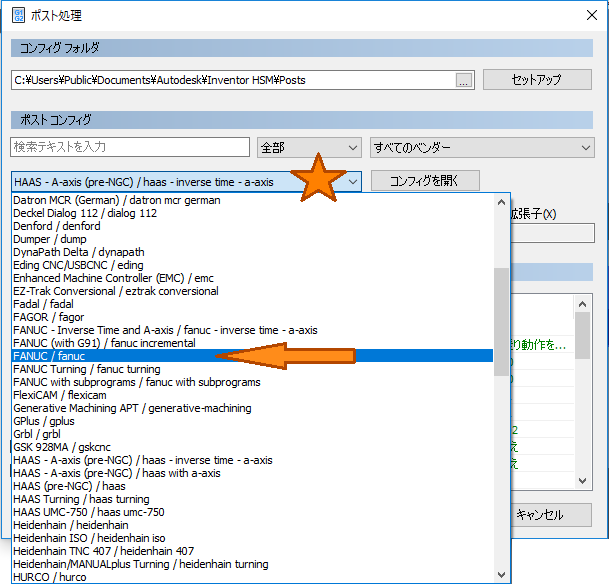This screenshot has width=609, height=584.
Task: Select FANUC (with G91) incremental entry
Action: click(252, 343)
